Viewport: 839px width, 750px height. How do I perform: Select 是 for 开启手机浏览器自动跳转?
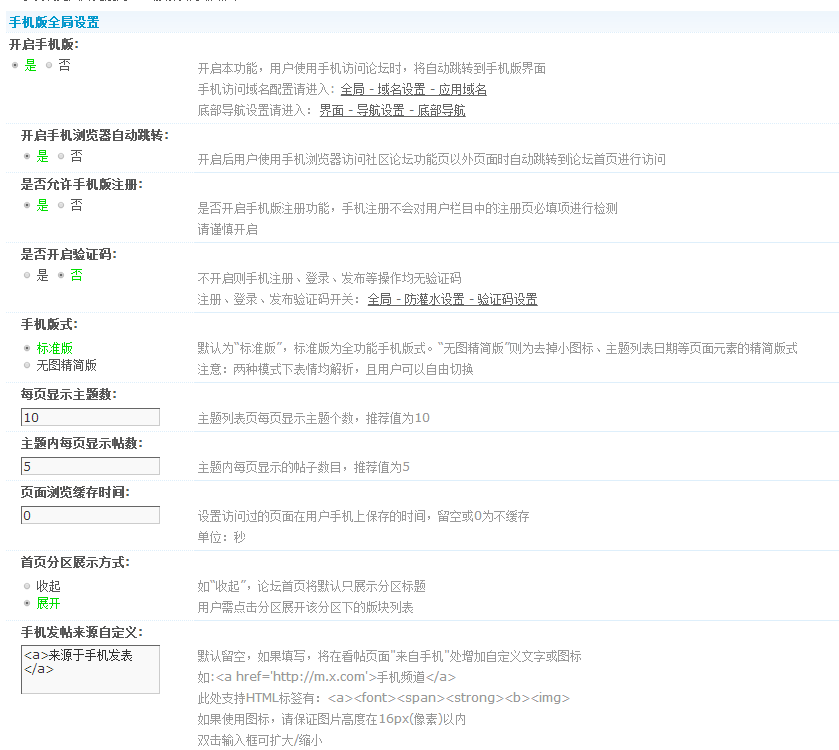pyautogui.click(x=27, y=156)
